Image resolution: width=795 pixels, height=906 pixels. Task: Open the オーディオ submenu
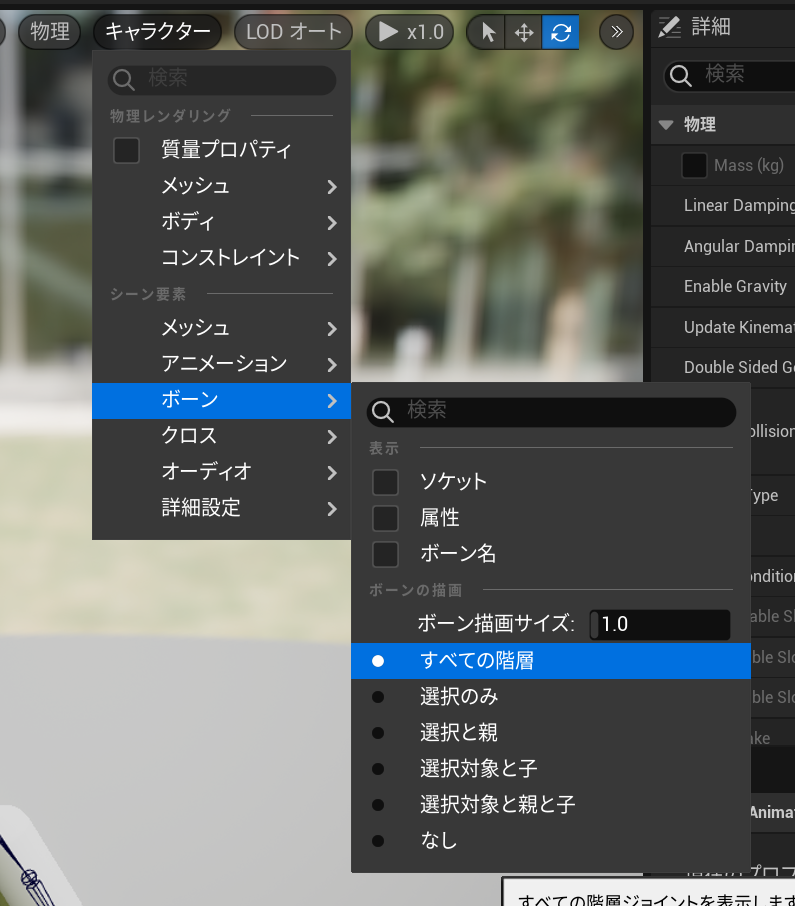pos(221,472)
